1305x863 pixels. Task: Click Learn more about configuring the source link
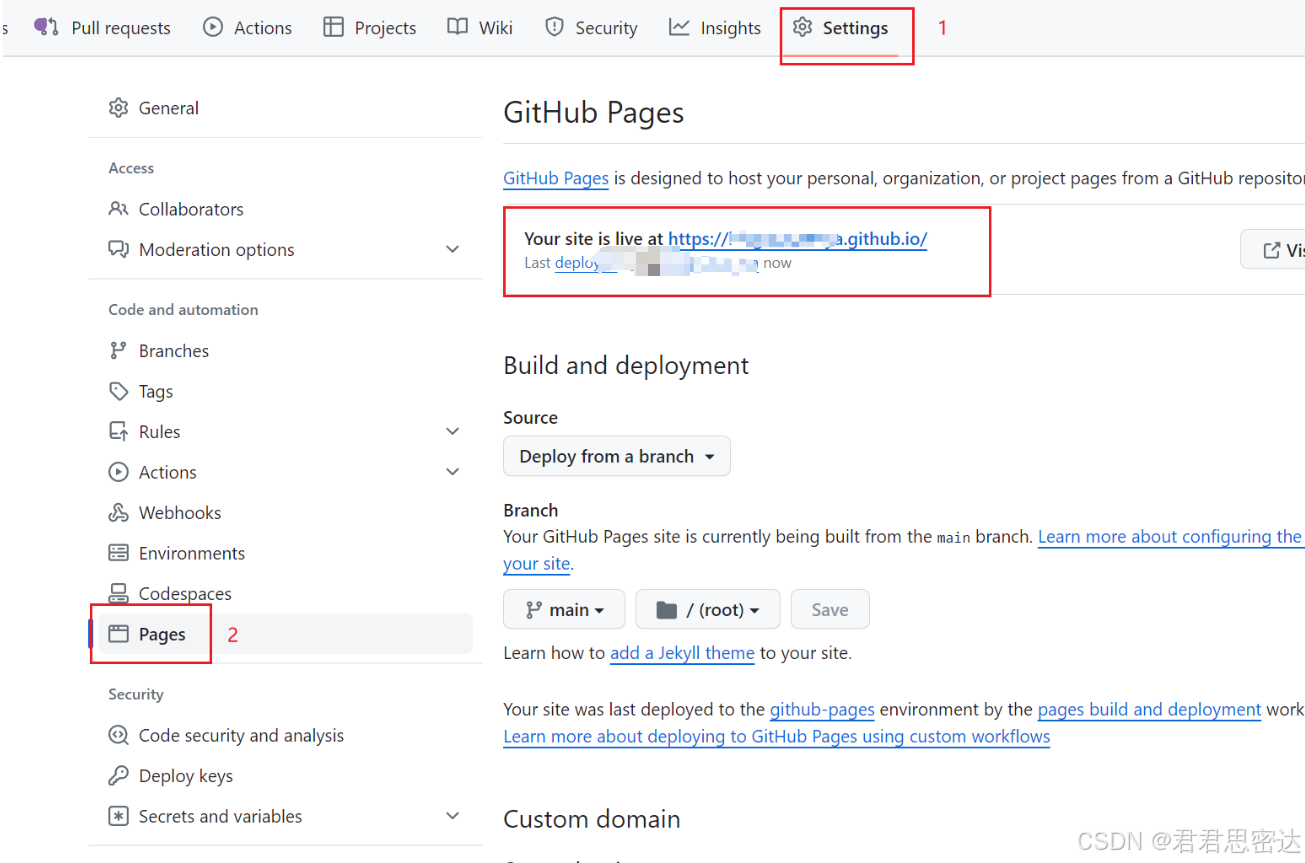[1170, 537]
